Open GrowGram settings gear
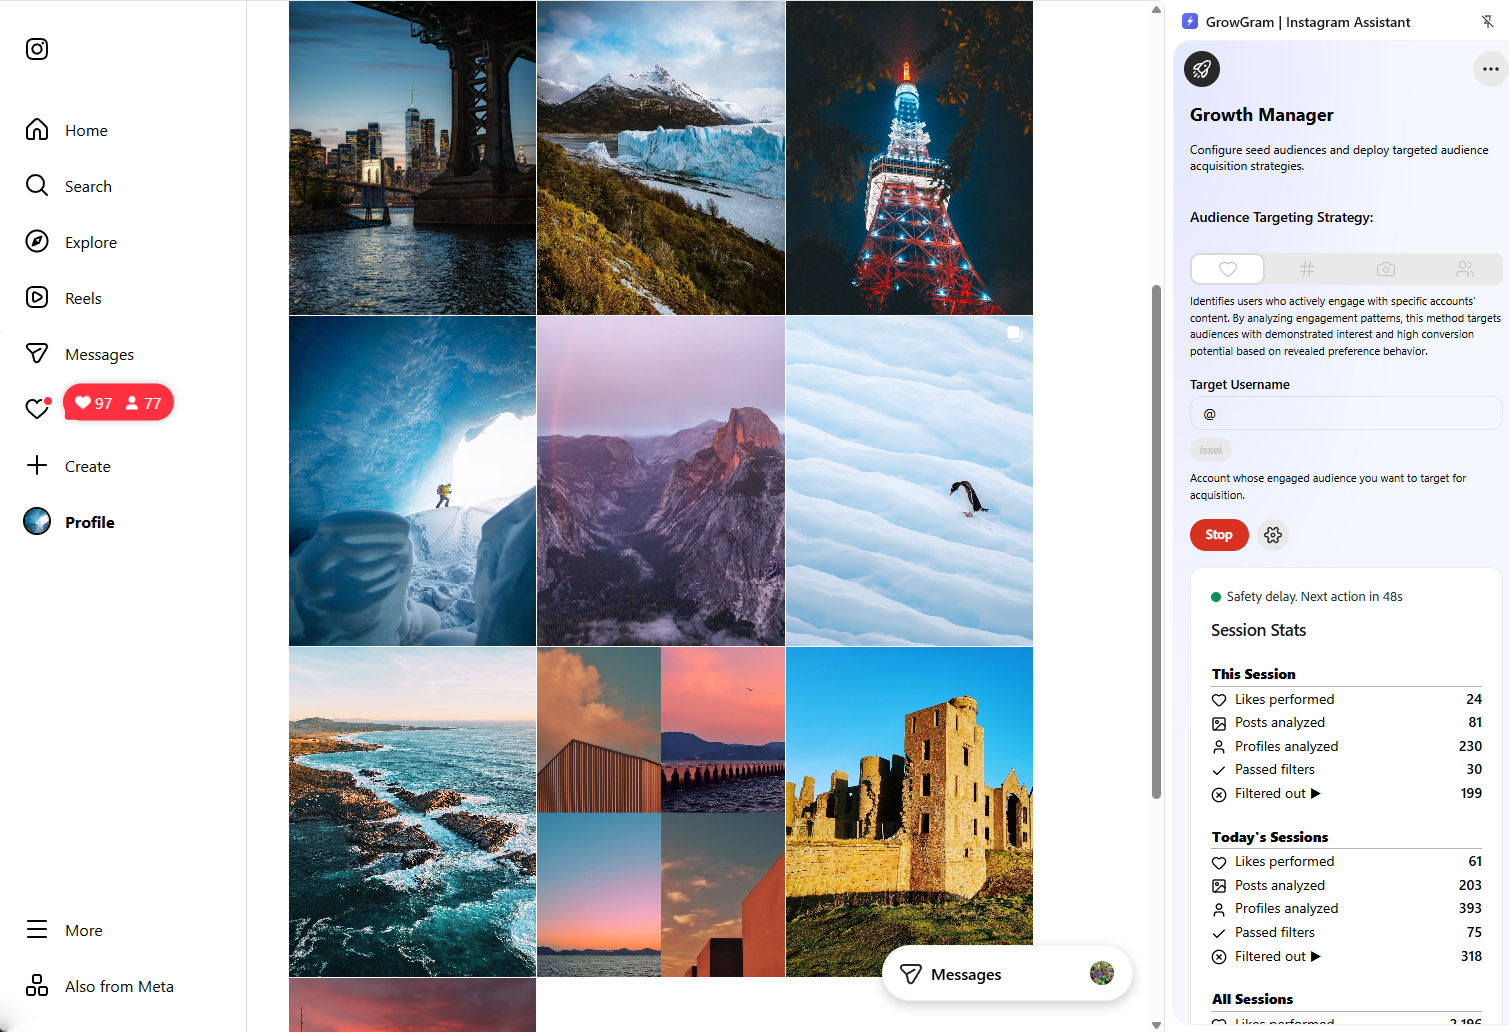Screen dimensions: 1509x1032 click(x=1273, y=535)
